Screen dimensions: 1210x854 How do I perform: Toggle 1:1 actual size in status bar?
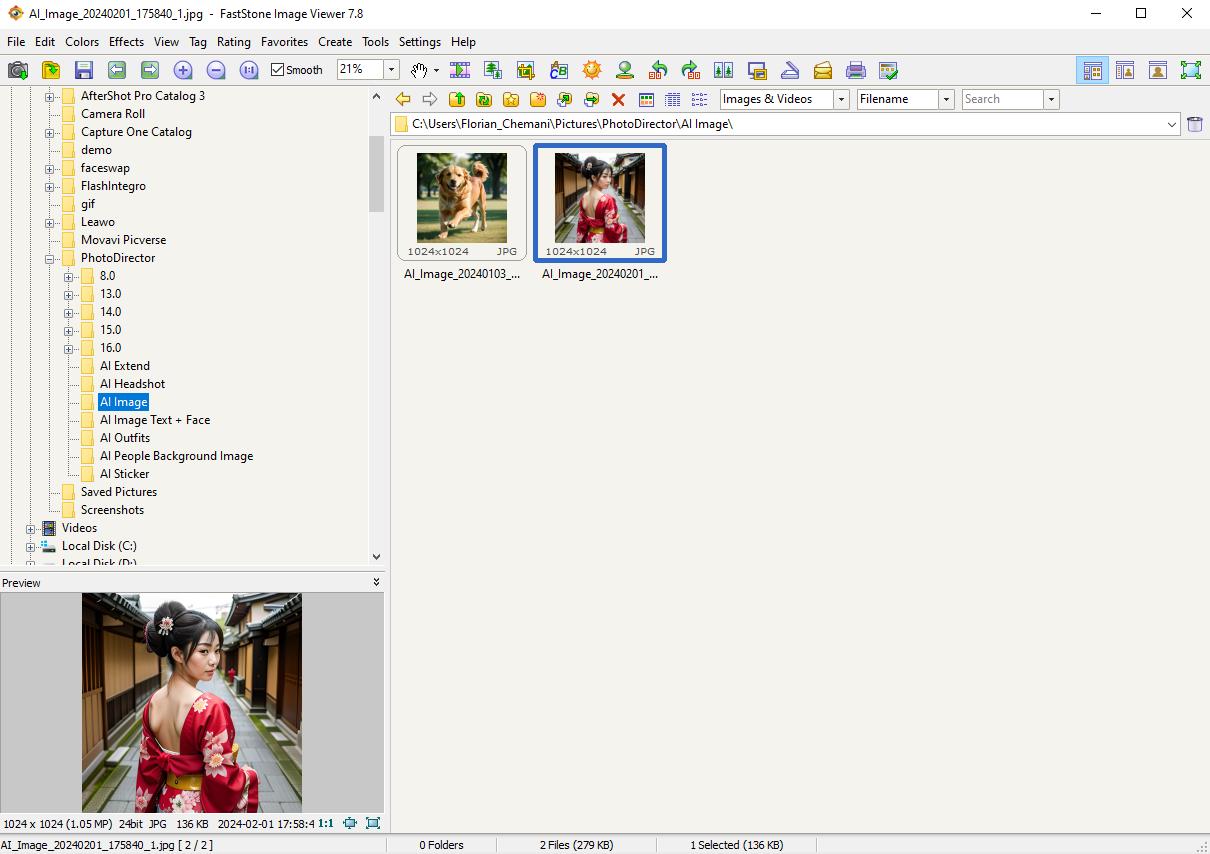326,823
